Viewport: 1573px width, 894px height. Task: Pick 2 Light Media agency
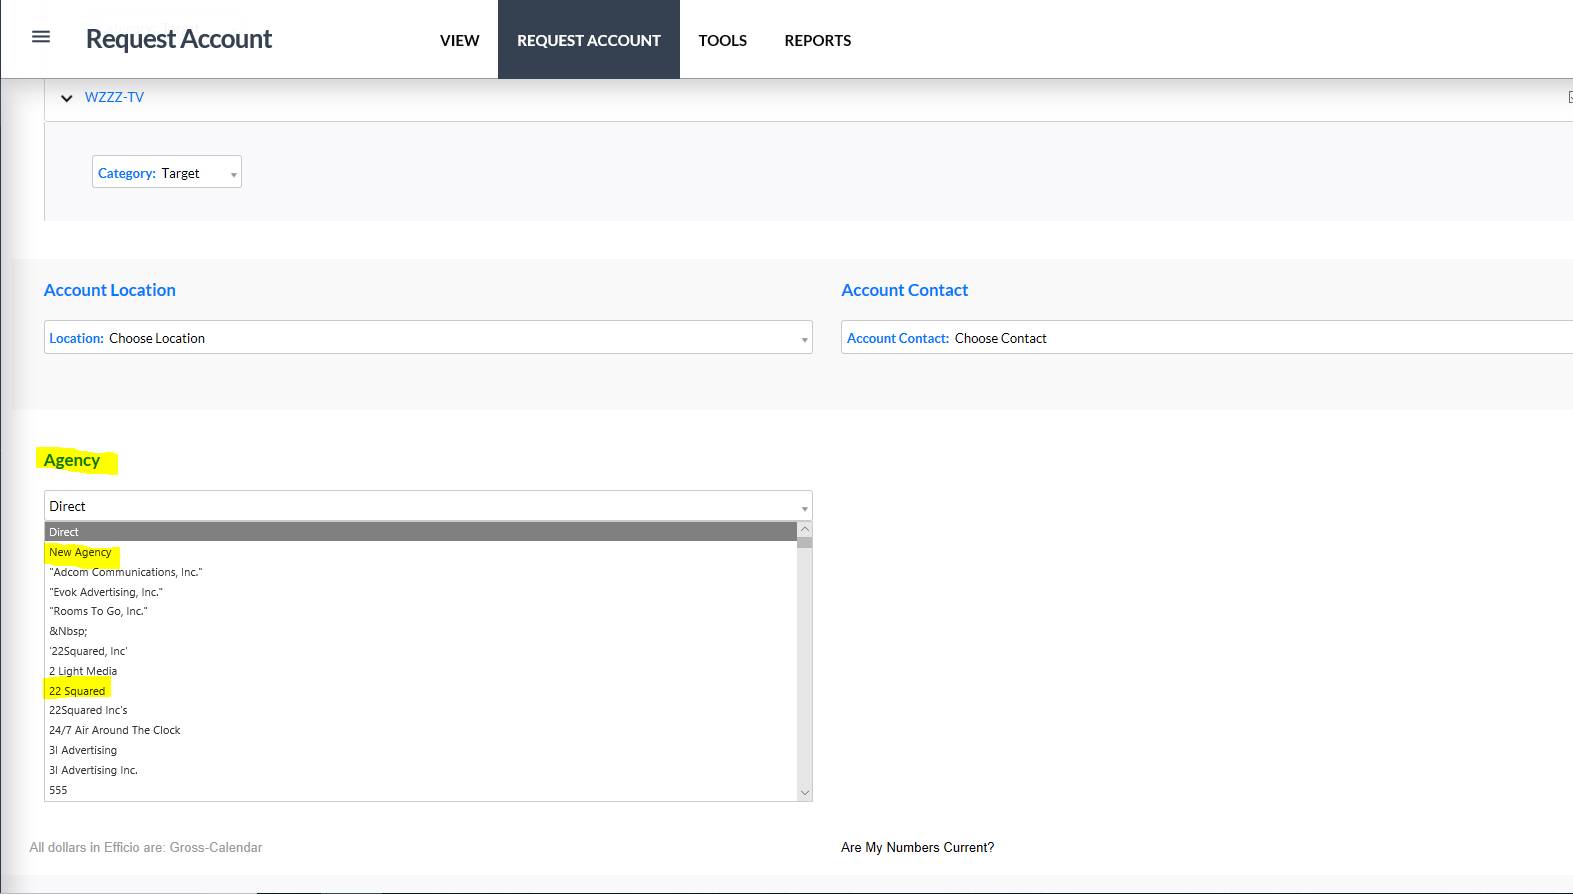click(421, 671)
